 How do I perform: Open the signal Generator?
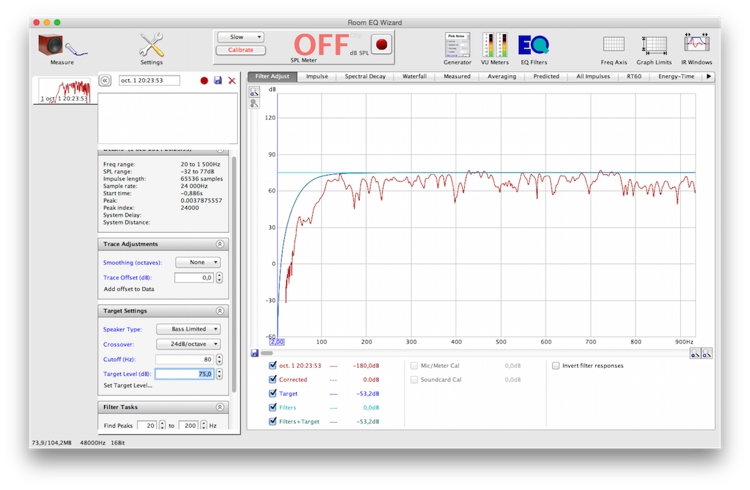[457, 49]
